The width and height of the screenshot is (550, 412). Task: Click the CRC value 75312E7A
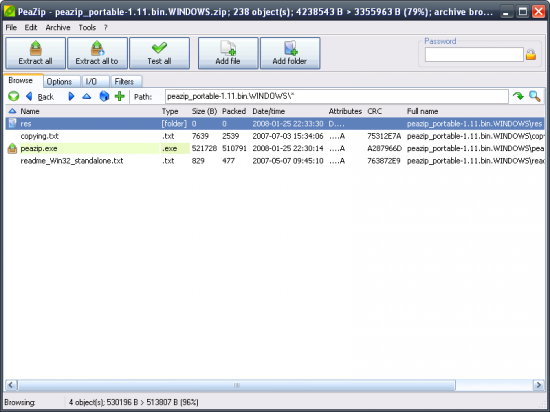(x=384, y=136)
